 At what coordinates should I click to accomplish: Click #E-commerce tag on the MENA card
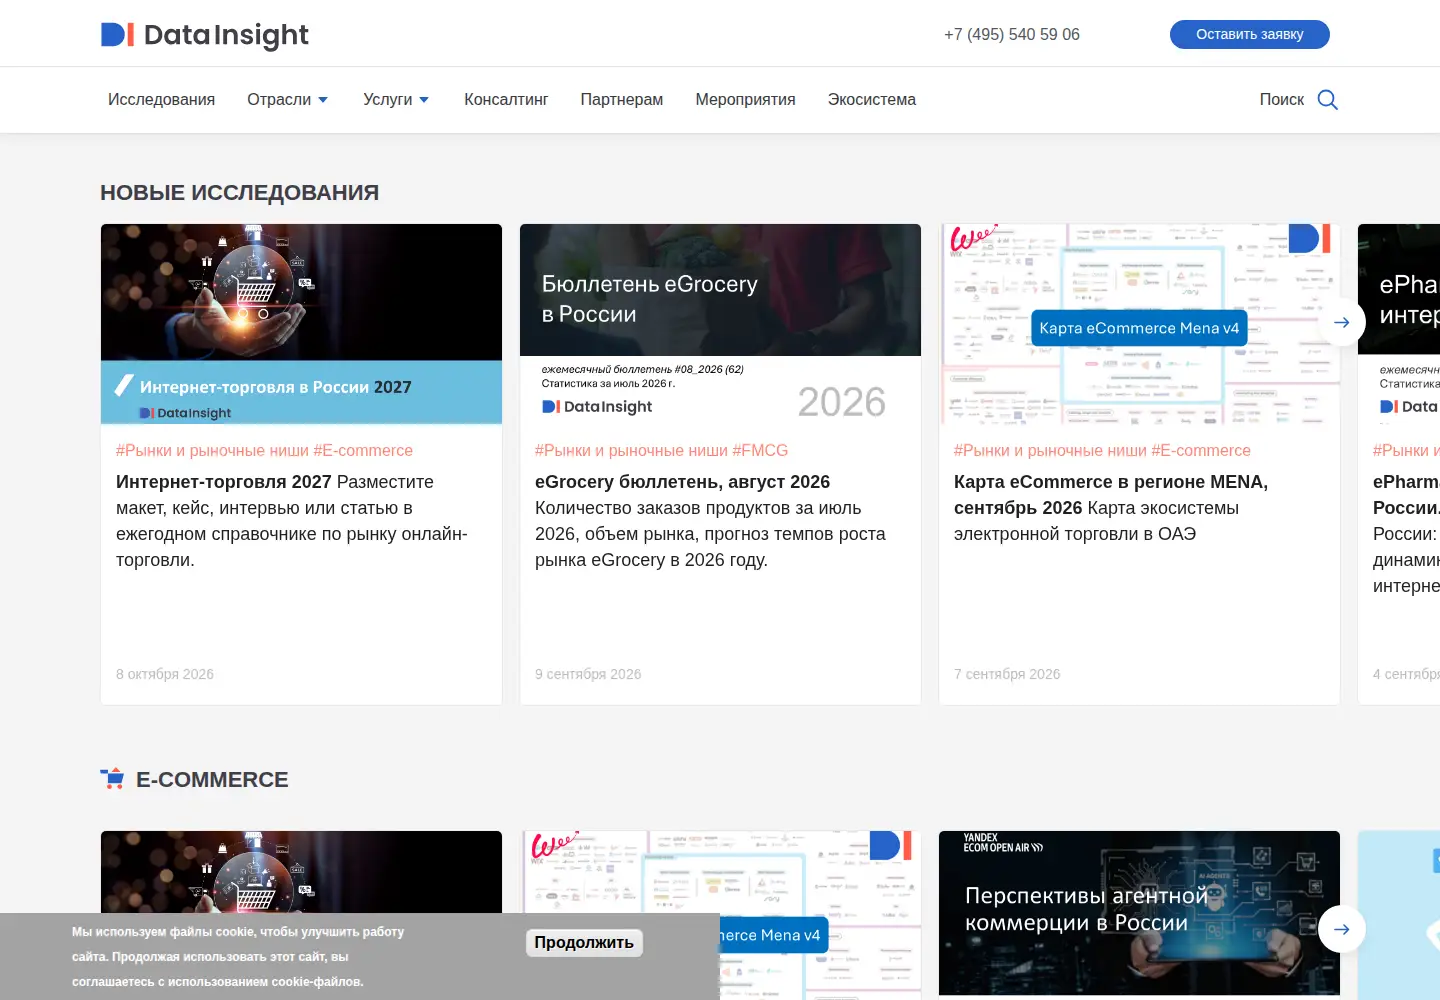coord(1201,451)
